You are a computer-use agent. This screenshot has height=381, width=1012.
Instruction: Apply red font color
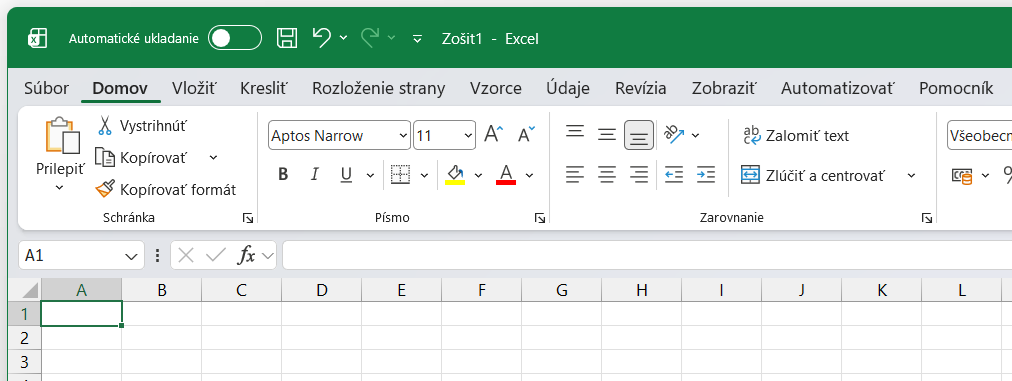click(x=506, y=174)
